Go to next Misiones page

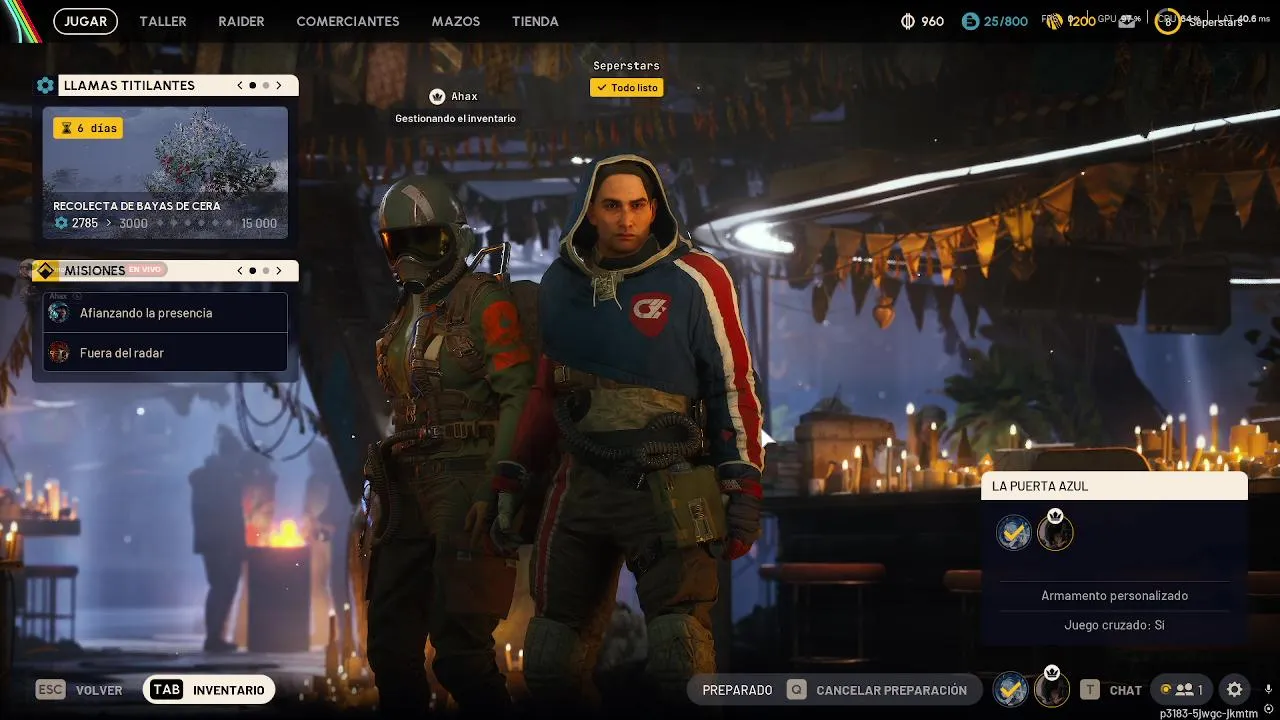279,271
